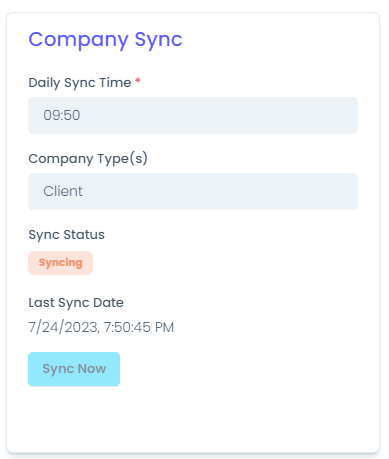Click the 7/24/2023 date portion
This screenshot has width=389, height=459.
(63, 327)
